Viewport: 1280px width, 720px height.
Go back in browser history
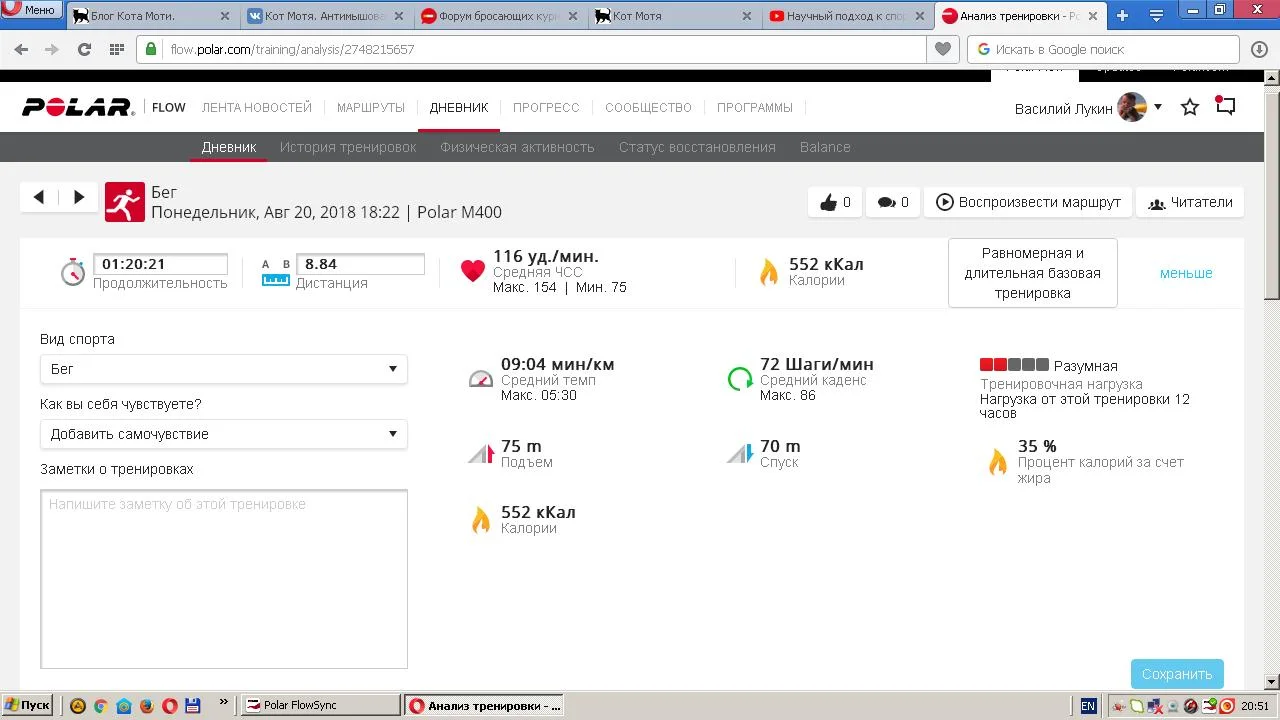click(x=21, y=49)
